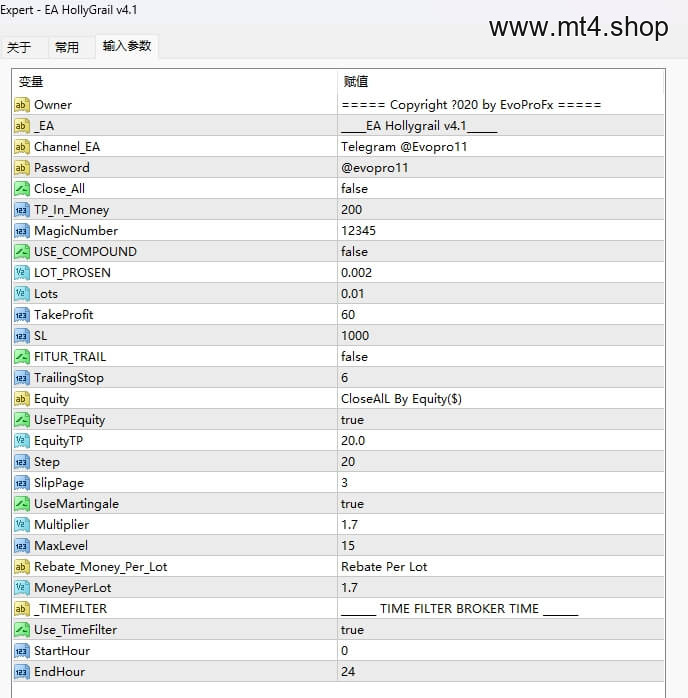Select the Step variable name
Screen dimensions: 688x698
[47, 462]
